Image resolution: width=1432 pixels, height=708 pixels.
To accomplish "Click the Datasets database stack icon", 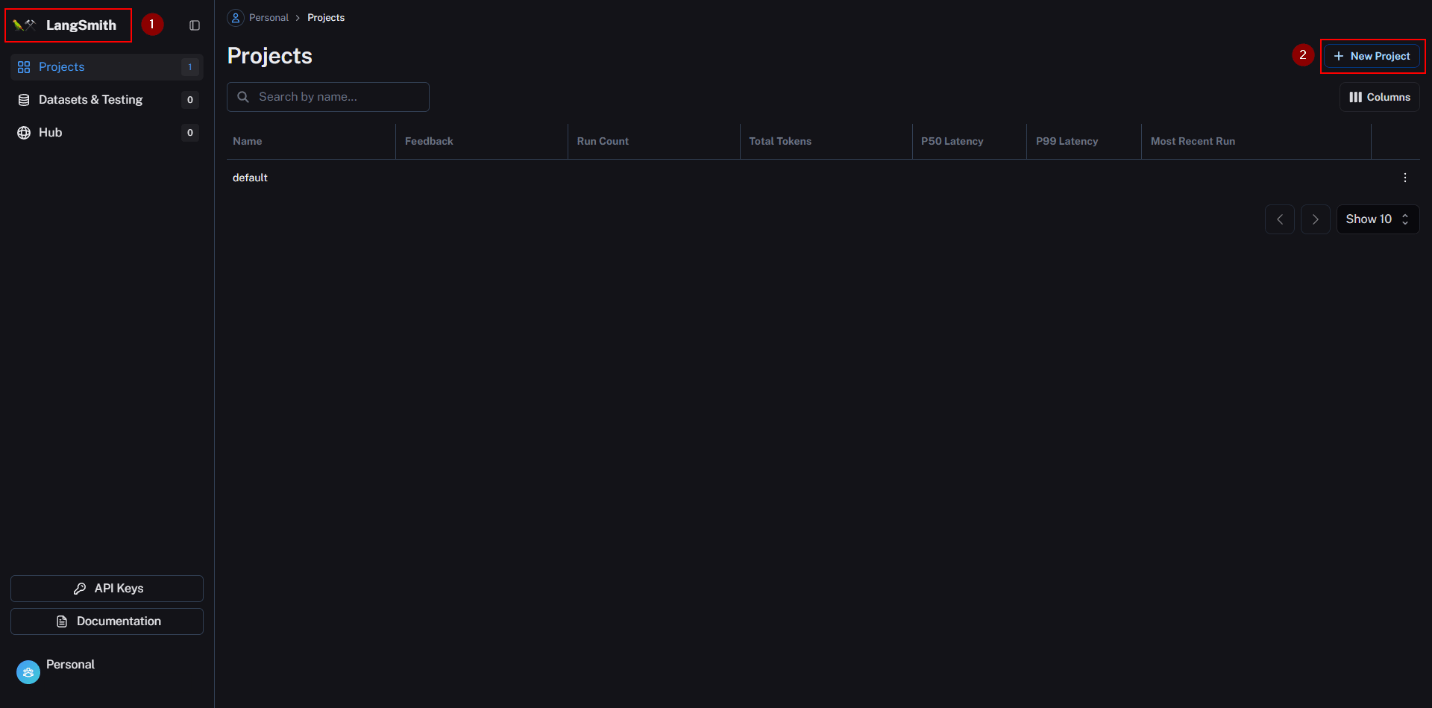I will coord(24,100).
